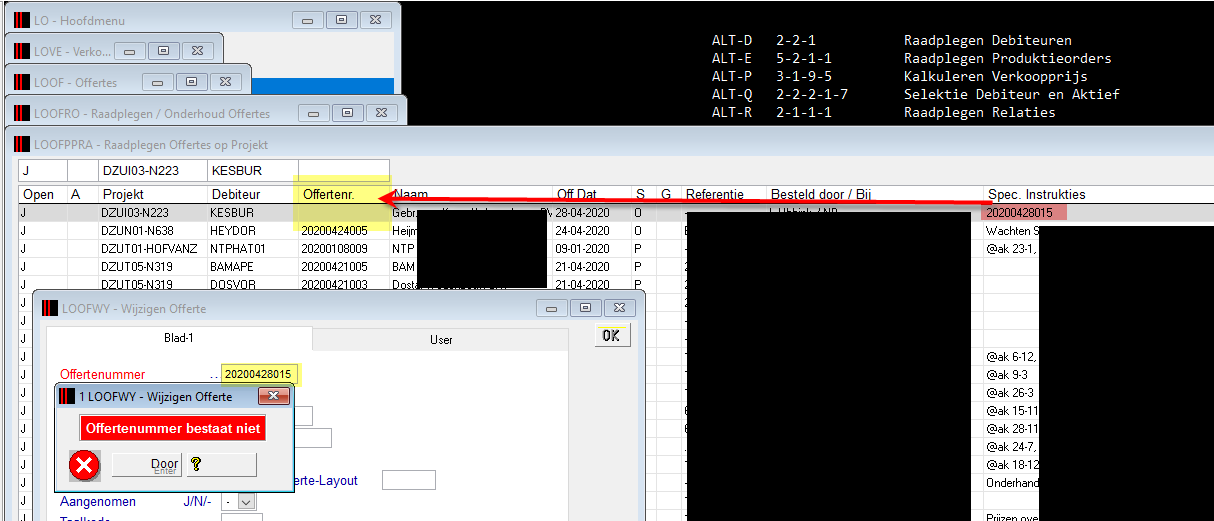Switch to the Blad-1 tab
The width and height of the screenshot is (1214, 521).
click(178, 339)
